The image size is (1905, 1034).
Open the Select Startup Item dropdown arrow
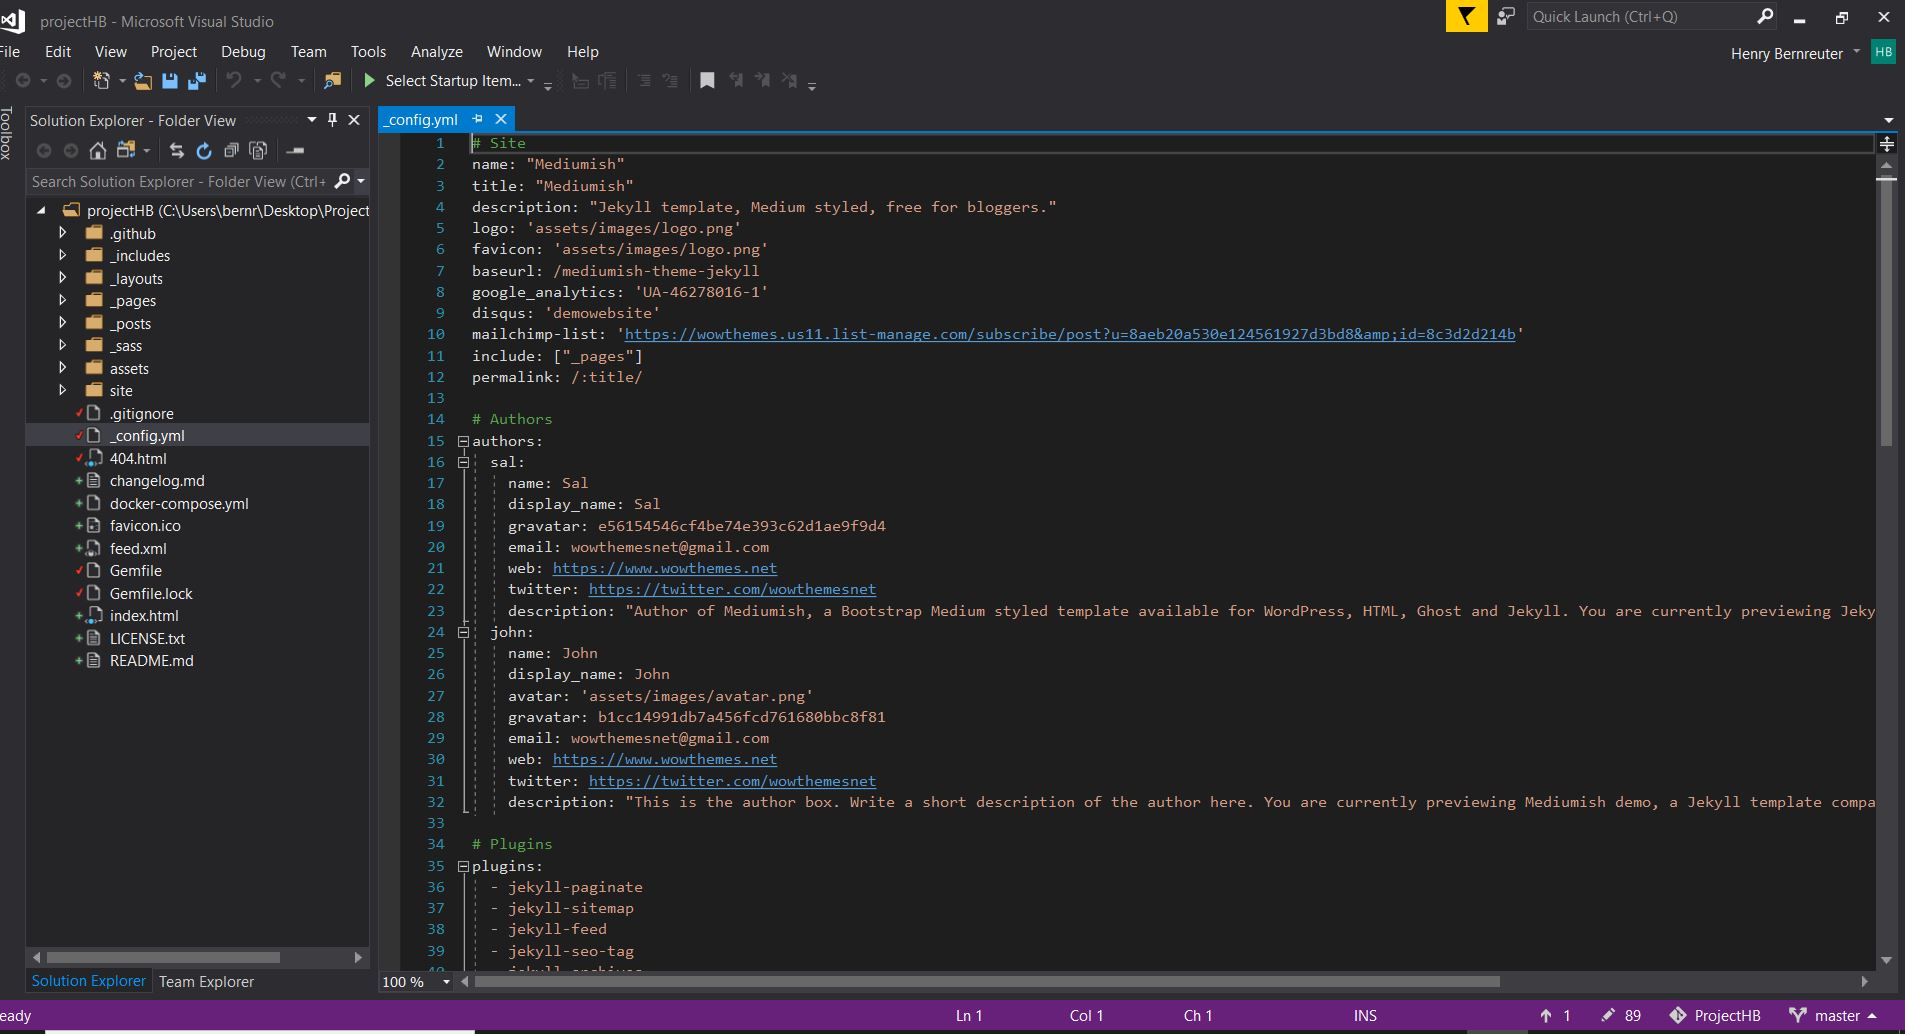(531, 81)
